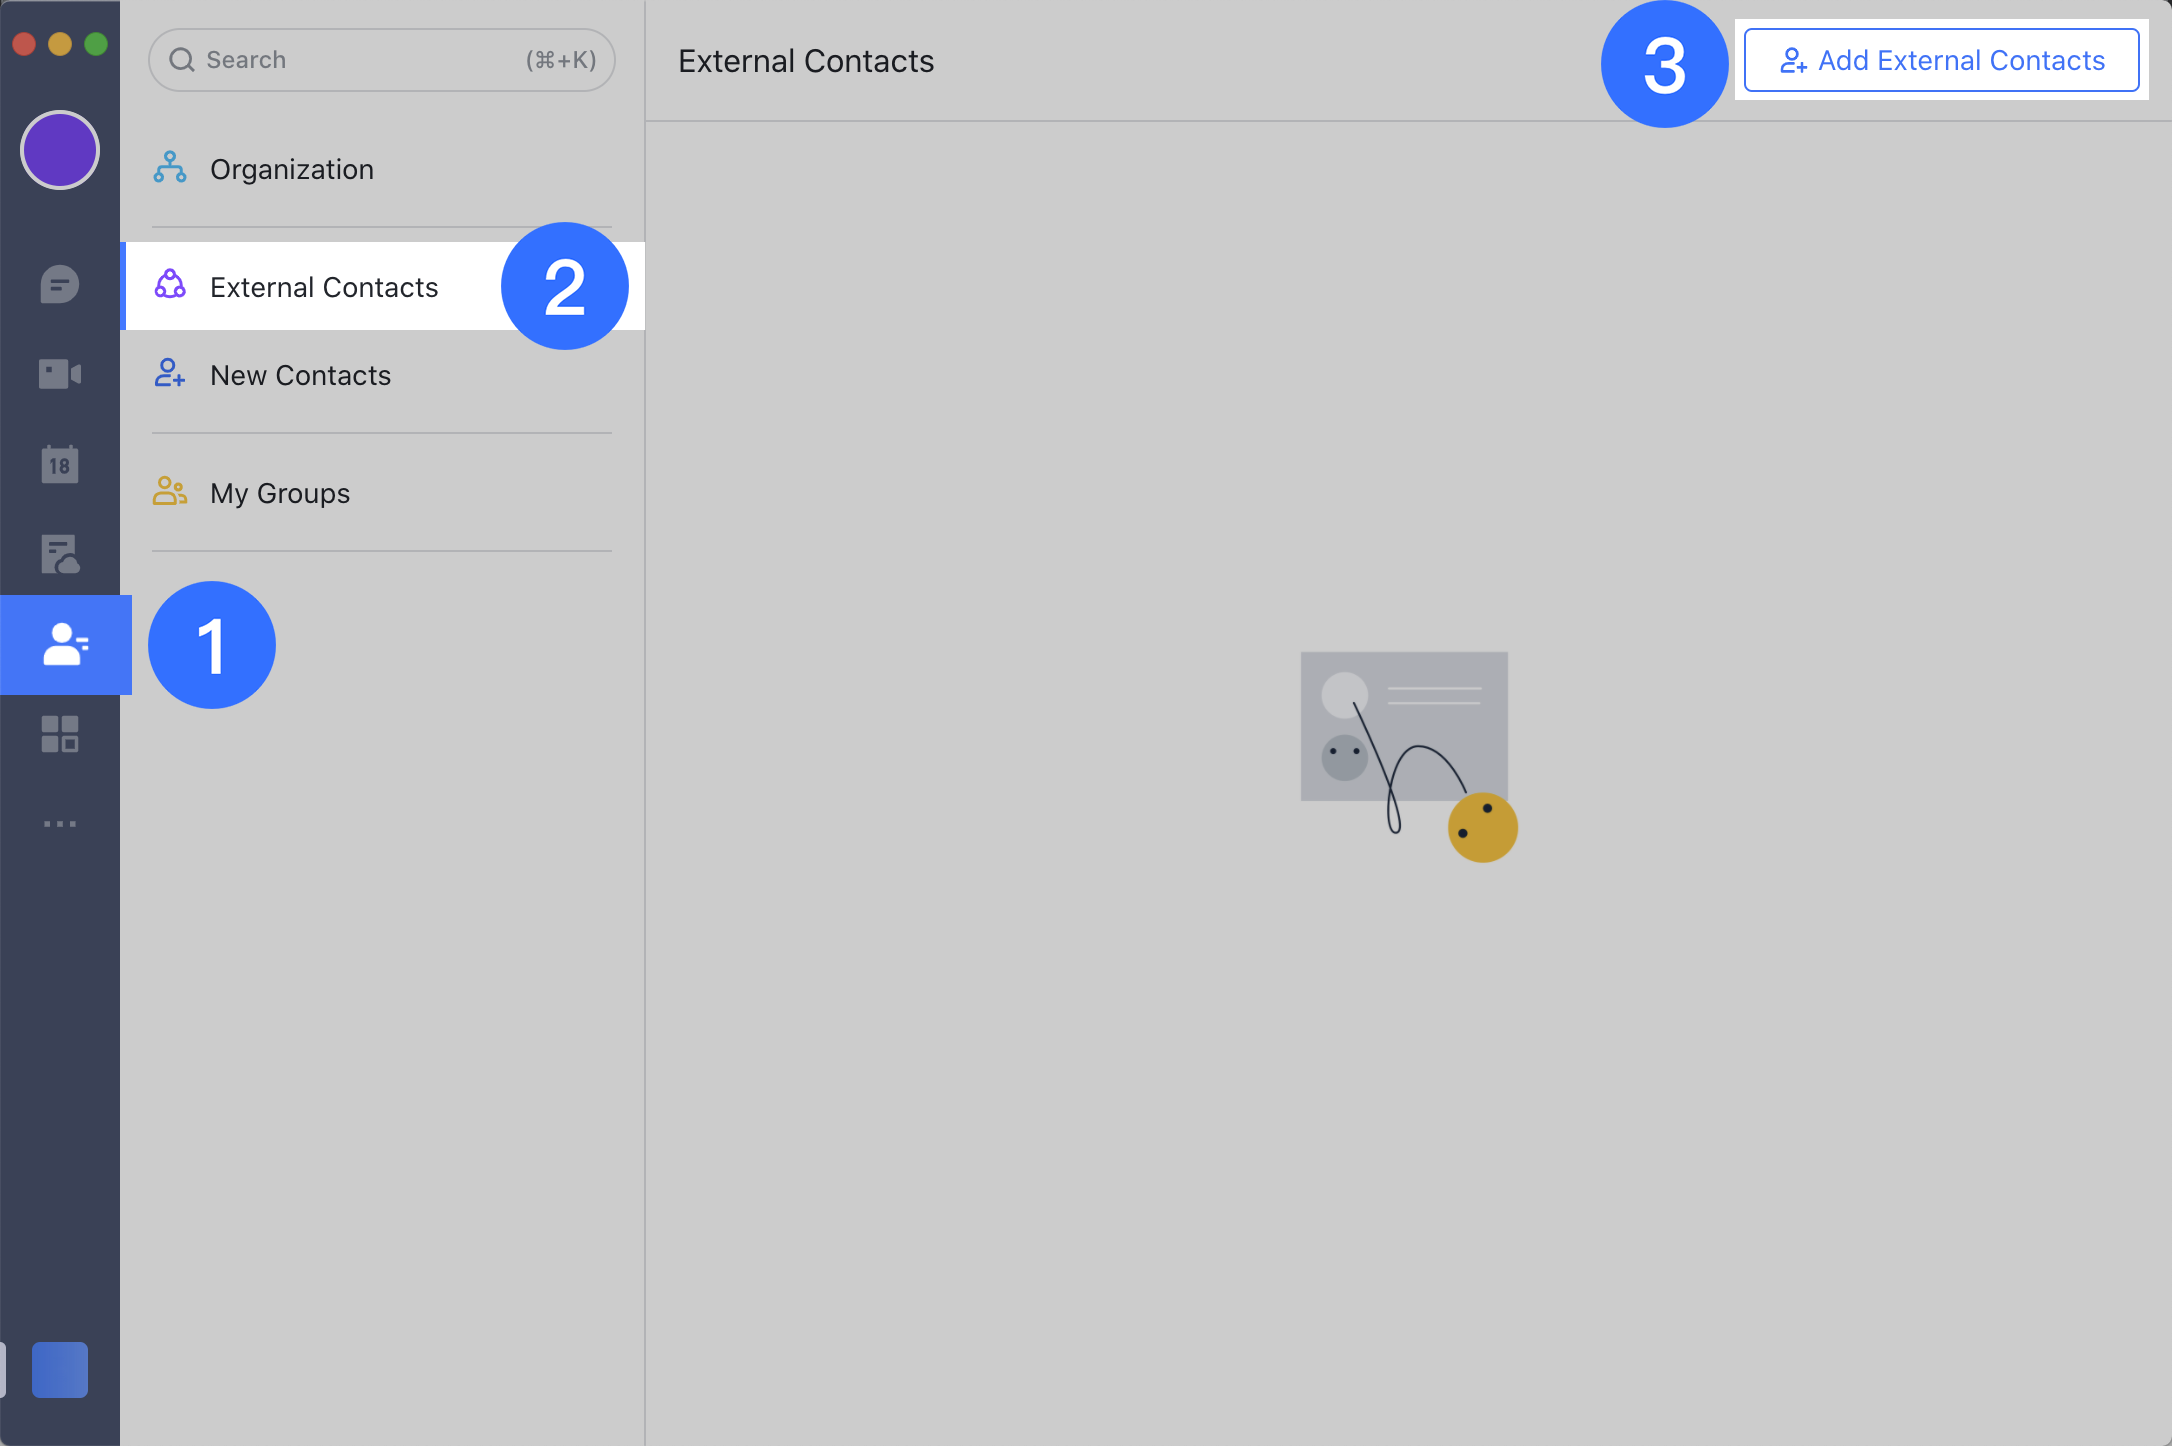Click Add External Contacts button

pos(1941,61)
